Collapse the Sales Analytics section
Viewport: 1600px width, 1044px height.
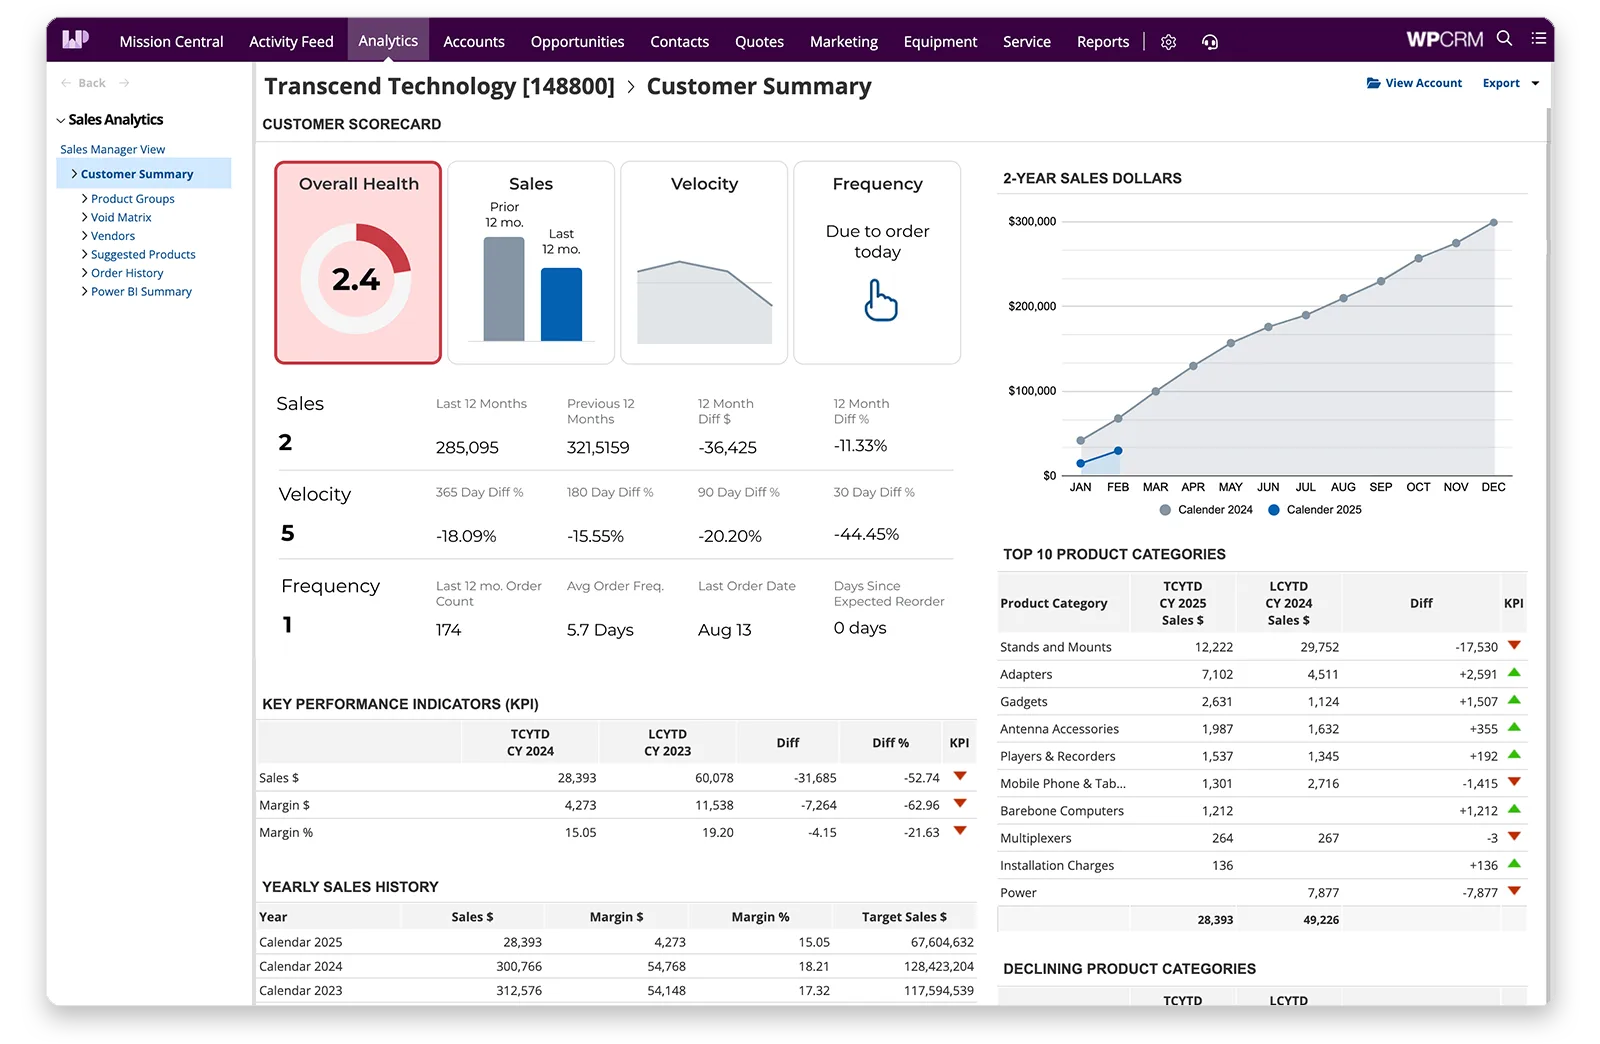pyautogui.click(x=61, y=120)
